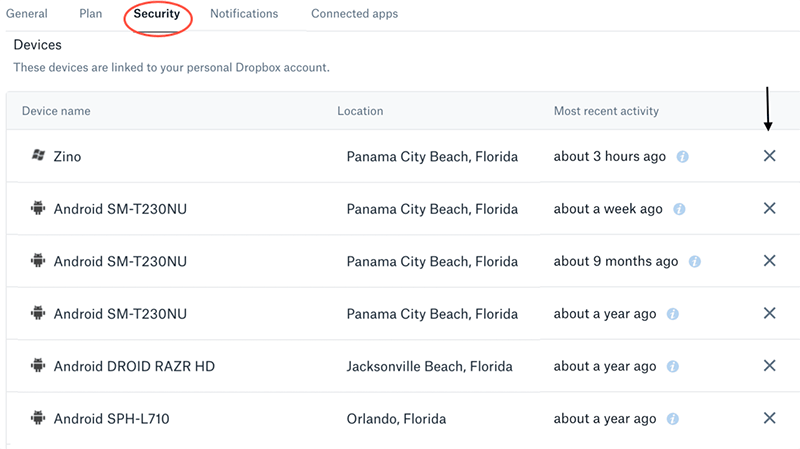Select the 'Android SPH-L710' device name
This screenshot has width=800, height=449.
tap(111, 419)
